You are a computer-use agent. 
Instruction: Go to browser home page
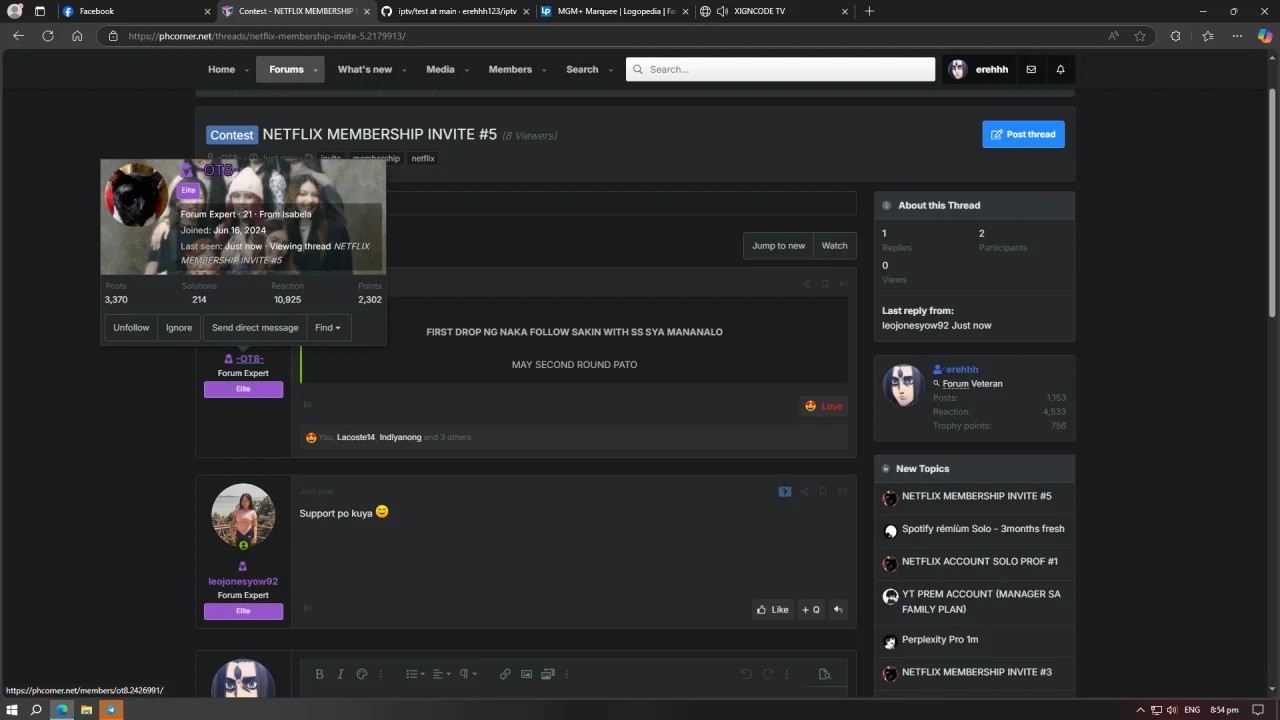point(77,36)
